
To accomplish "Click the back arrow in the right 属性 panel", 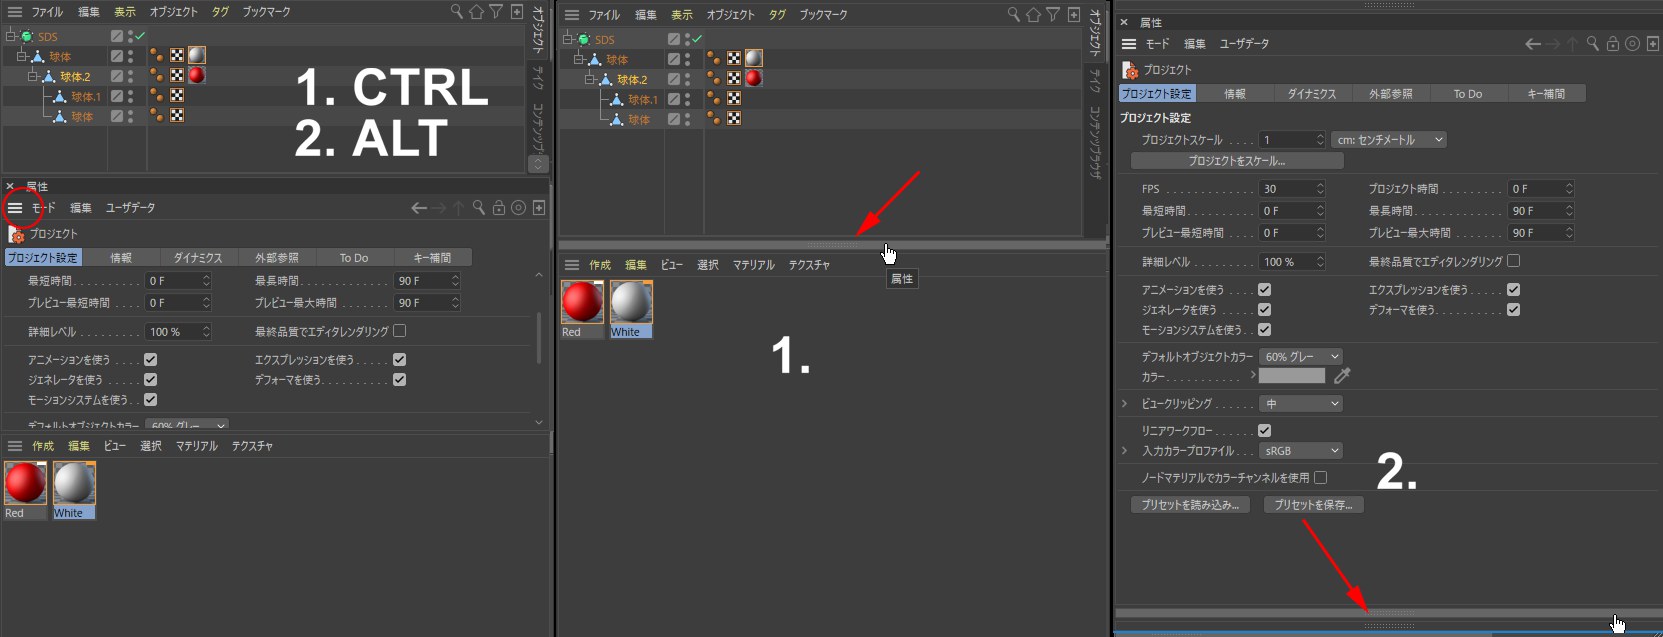I will pyautogui.click(x=1532, y=44).
